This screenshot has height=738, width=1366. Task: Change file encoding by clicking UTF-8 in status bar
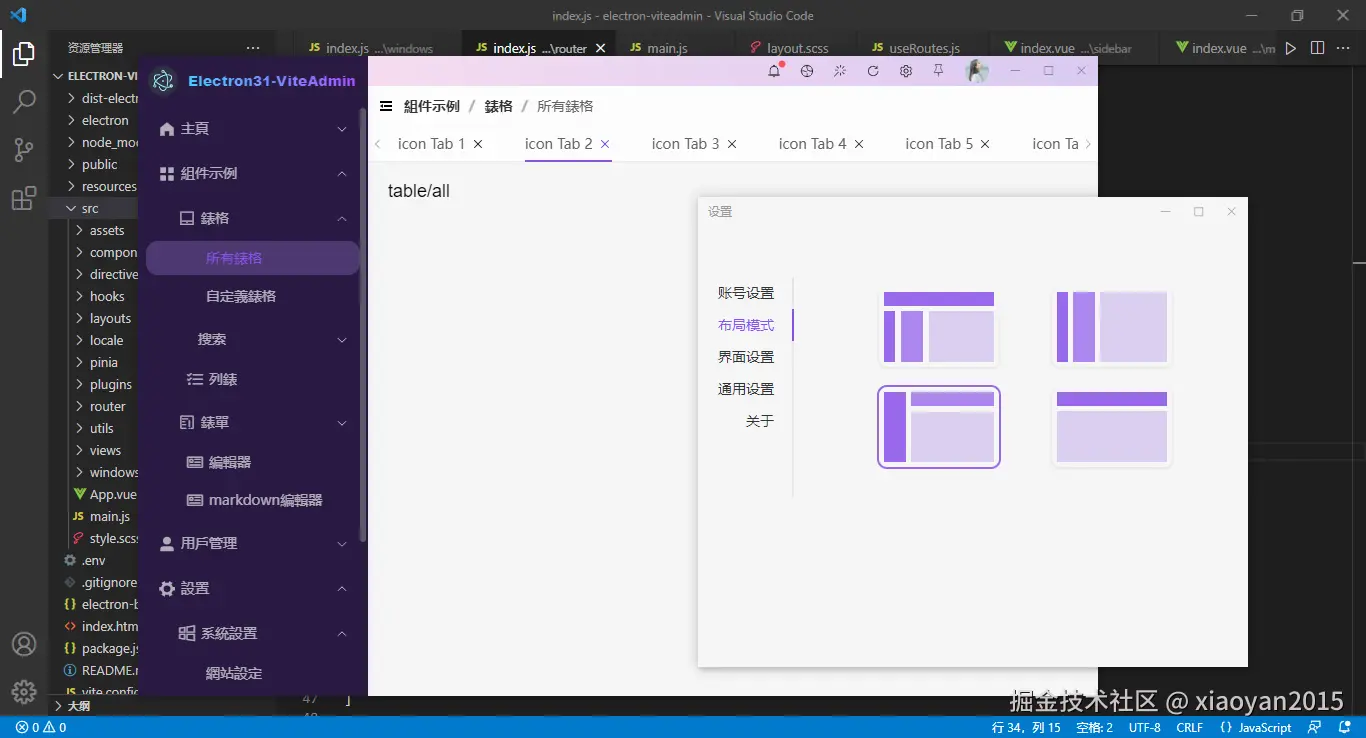pos(1144,727)
